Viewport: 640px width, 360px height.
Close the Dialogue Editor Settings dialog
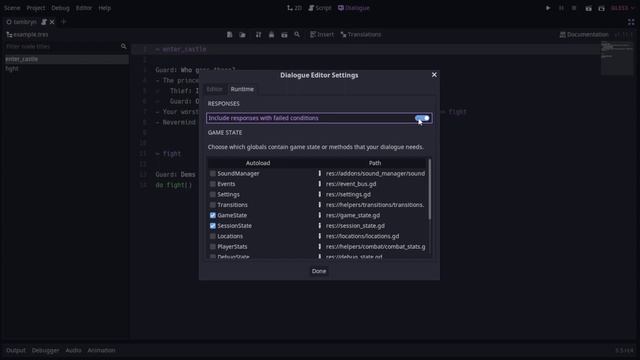[x=434, y=75]
